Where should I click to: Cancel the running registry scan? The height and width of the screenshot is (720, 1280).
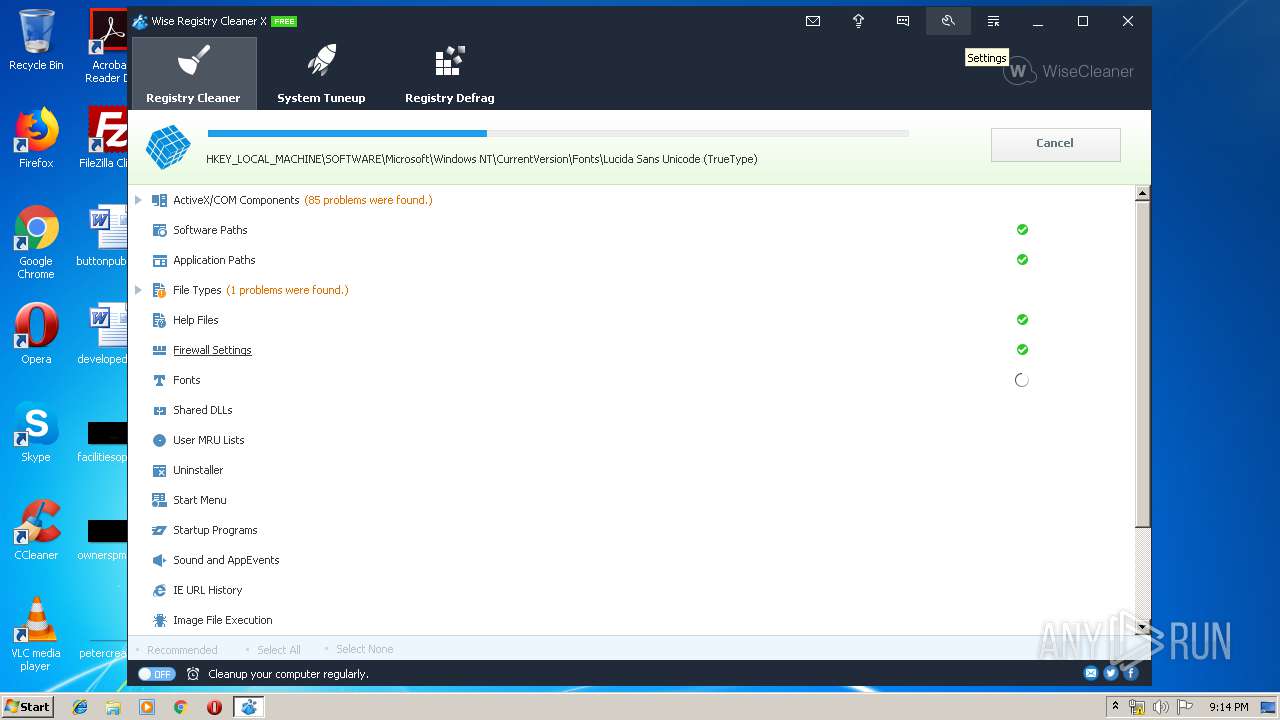pos(1055,144)
